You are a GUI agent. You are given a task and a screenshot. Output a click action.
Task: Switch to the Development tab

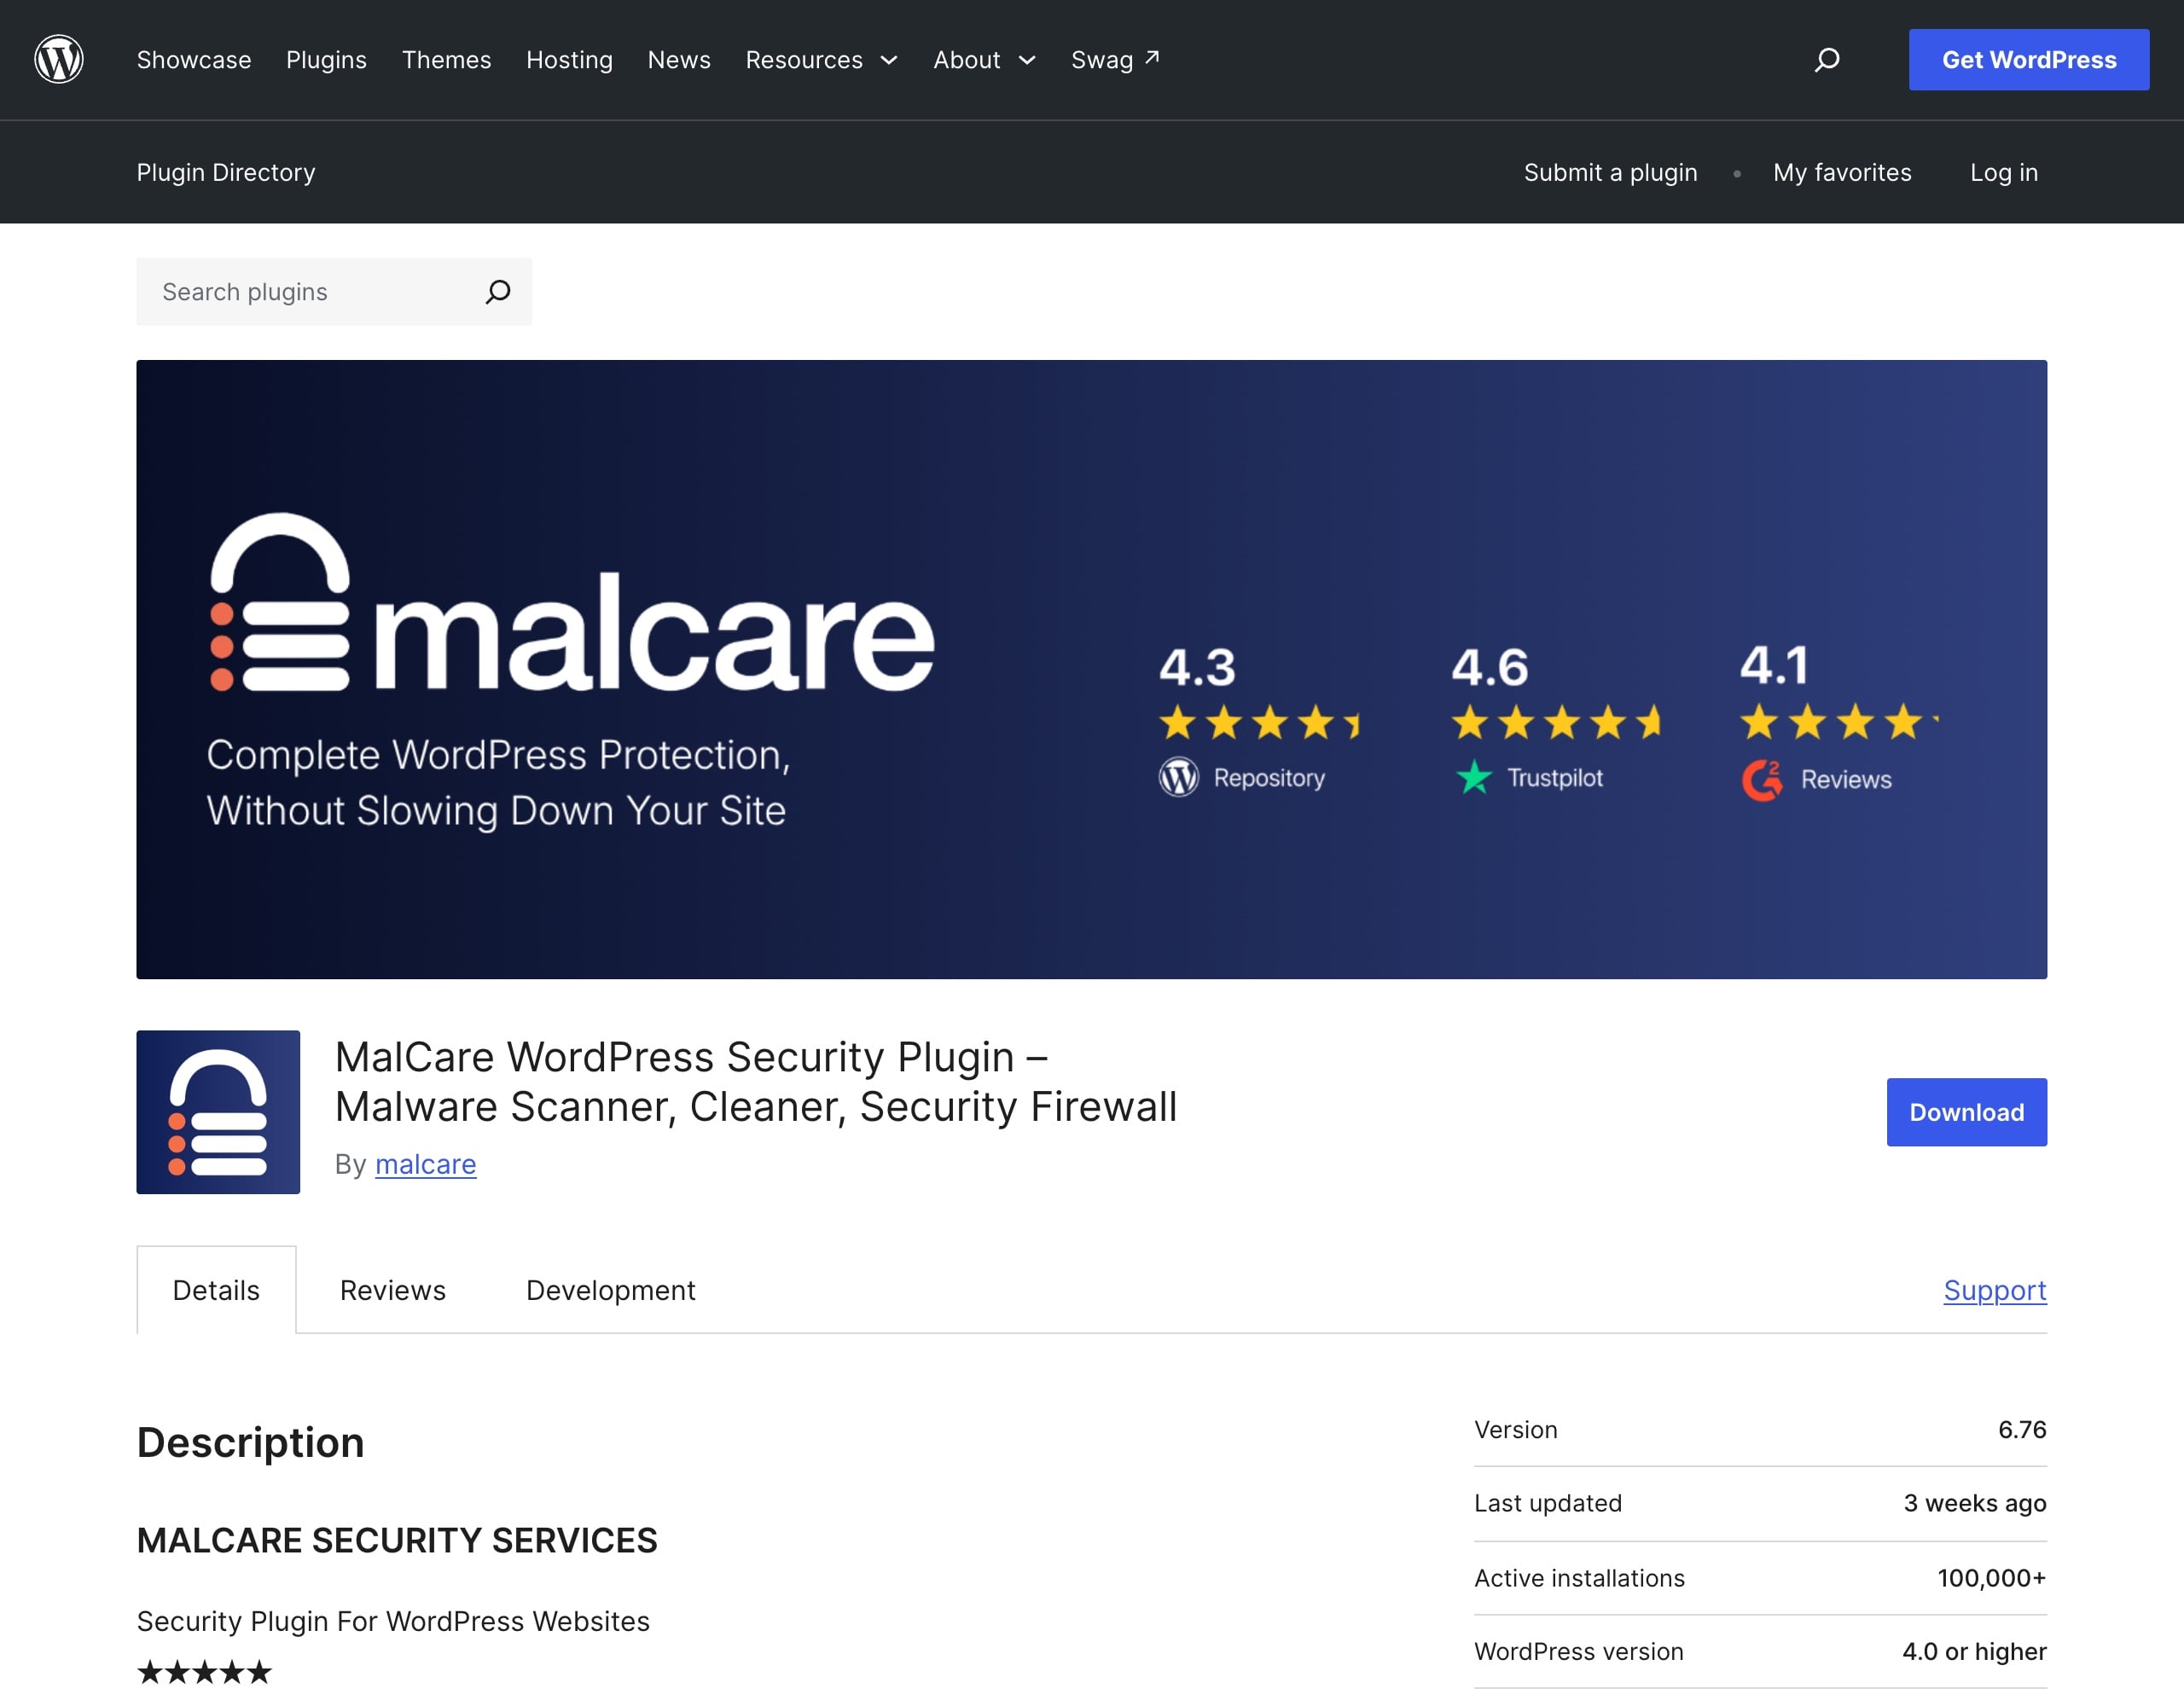point(610,1290)
